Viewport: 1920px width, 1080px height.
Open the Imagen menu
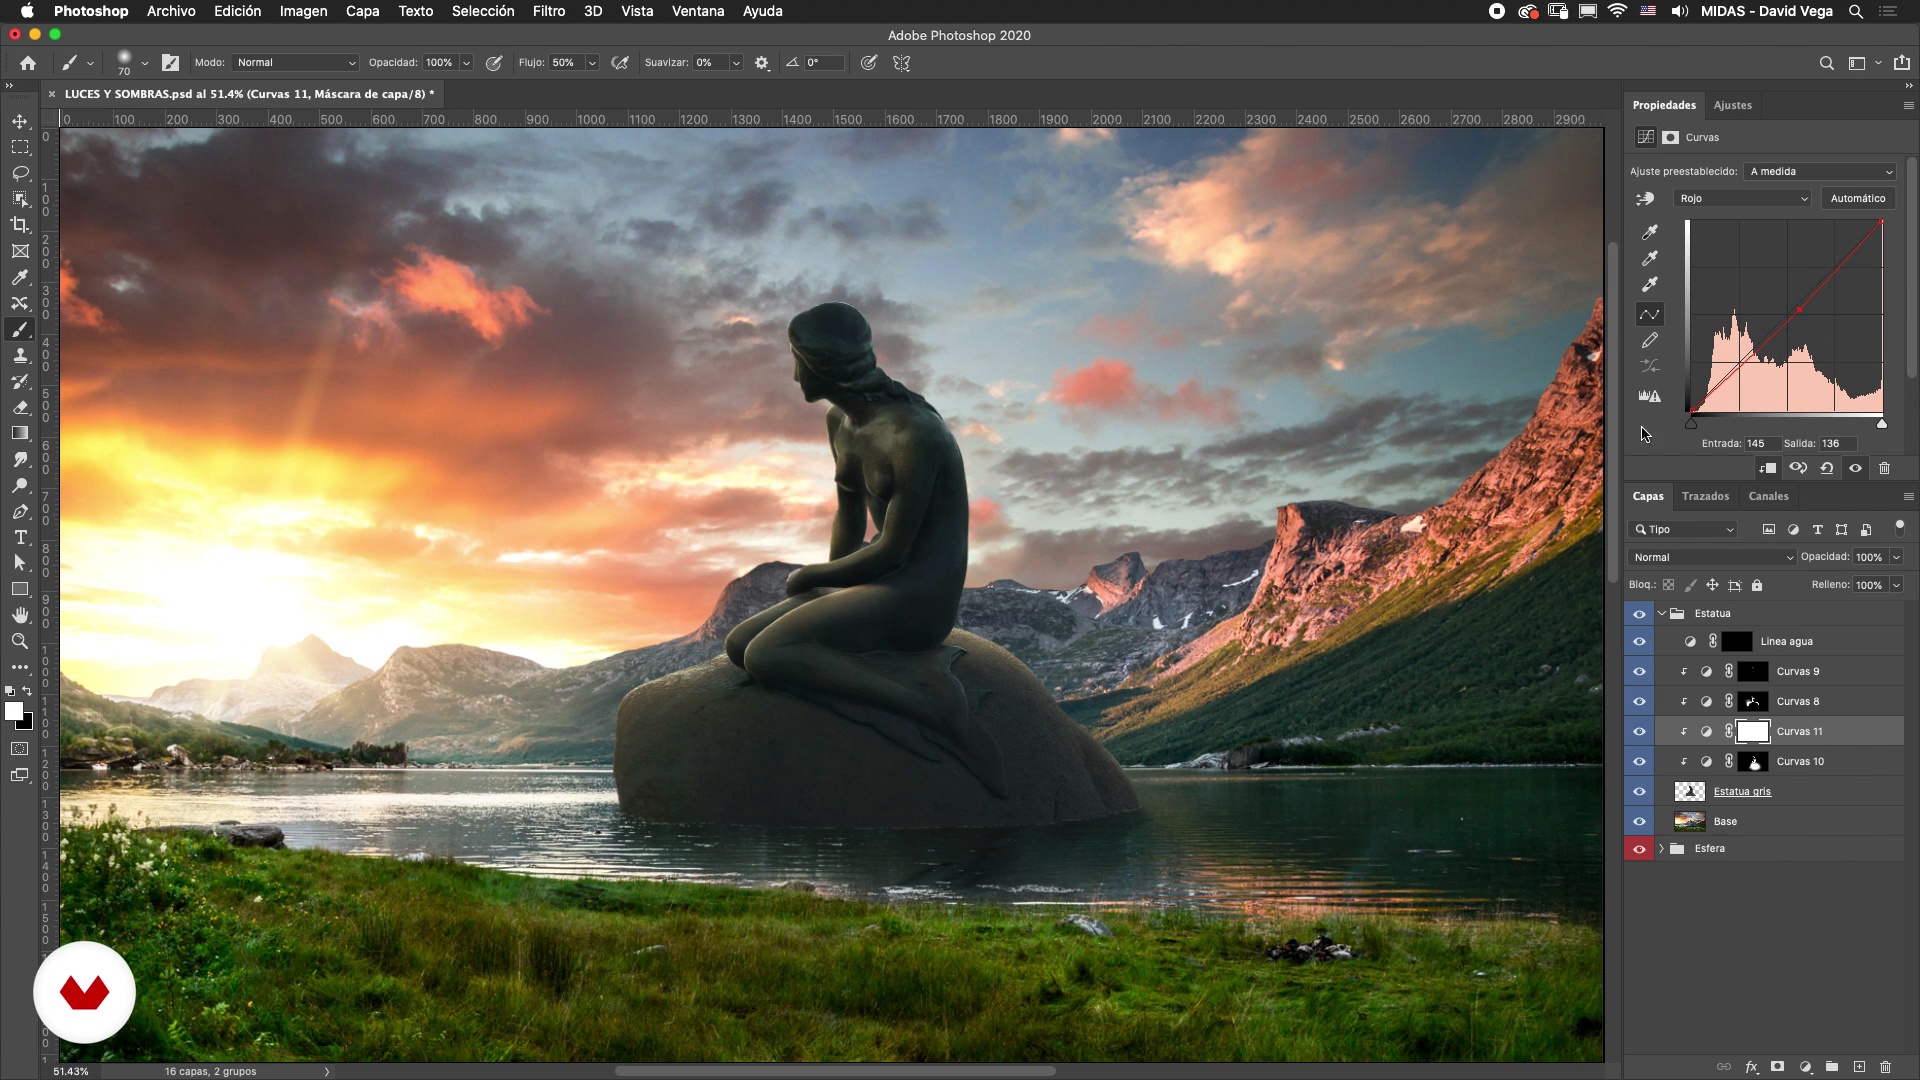point(303,11)
